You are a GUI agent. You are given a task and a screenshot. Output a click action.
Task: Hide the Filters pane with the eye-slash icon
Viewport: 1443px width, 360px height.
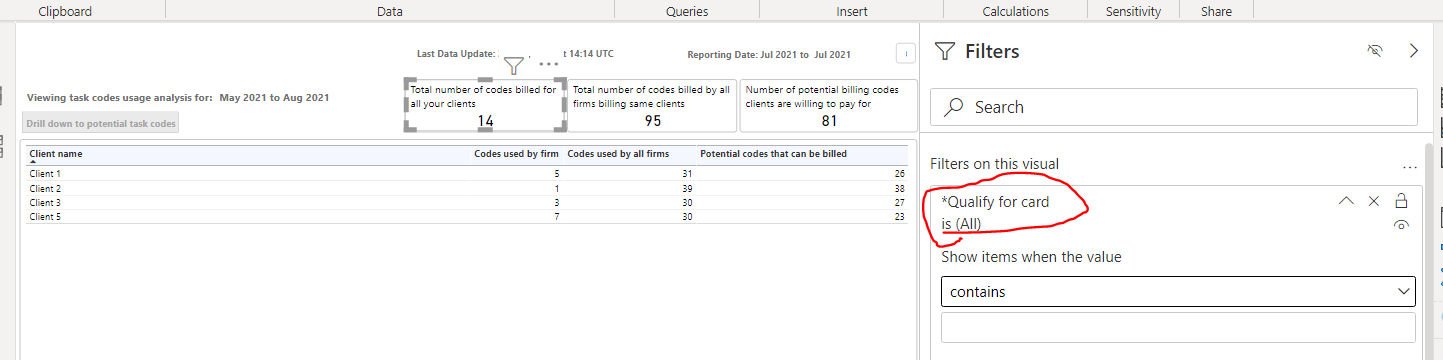click(1375, 51)
